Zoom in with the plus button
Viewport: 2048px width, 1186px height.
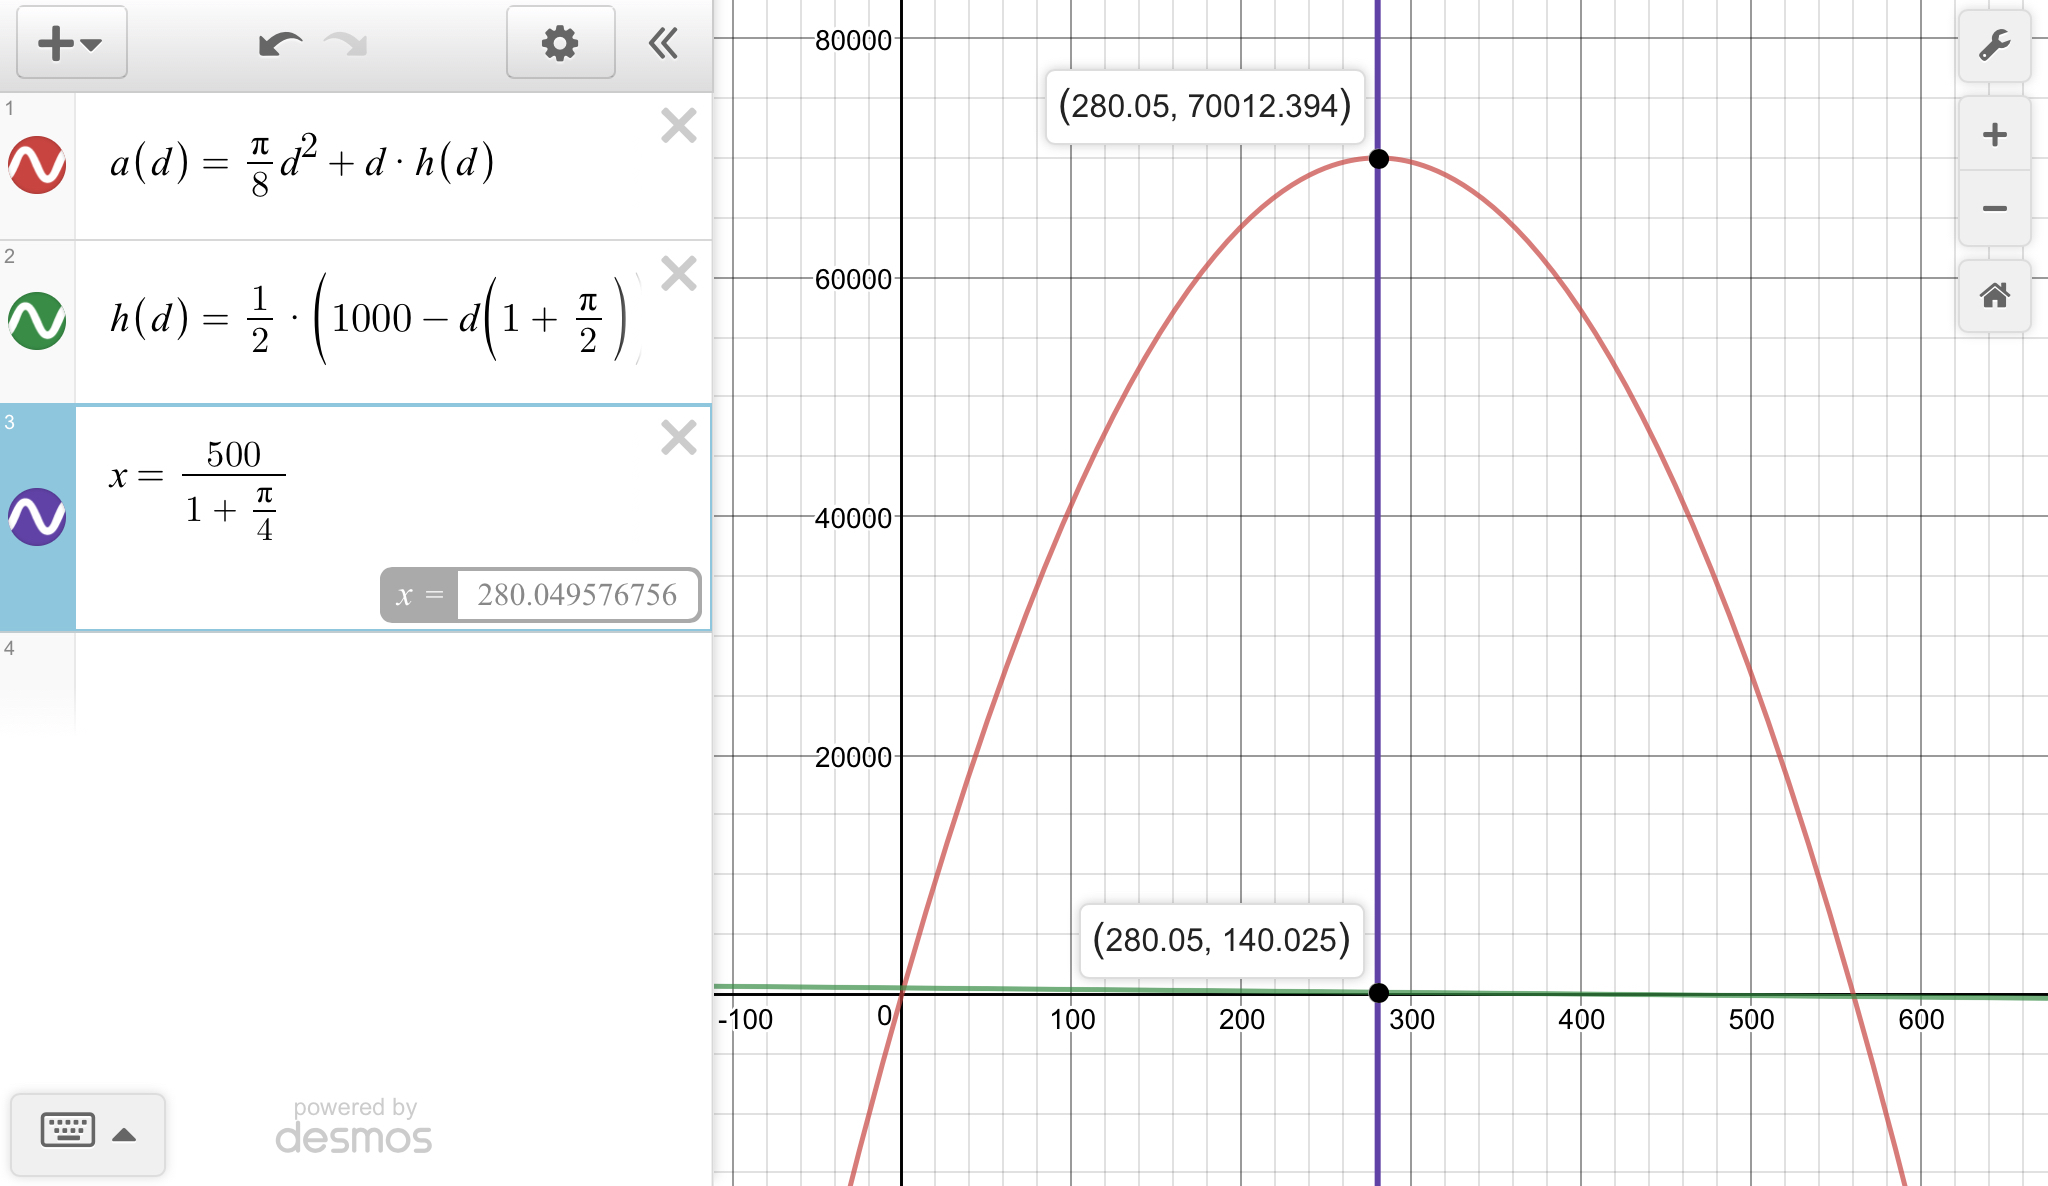pyautogui.click(x=1994, y=135)
